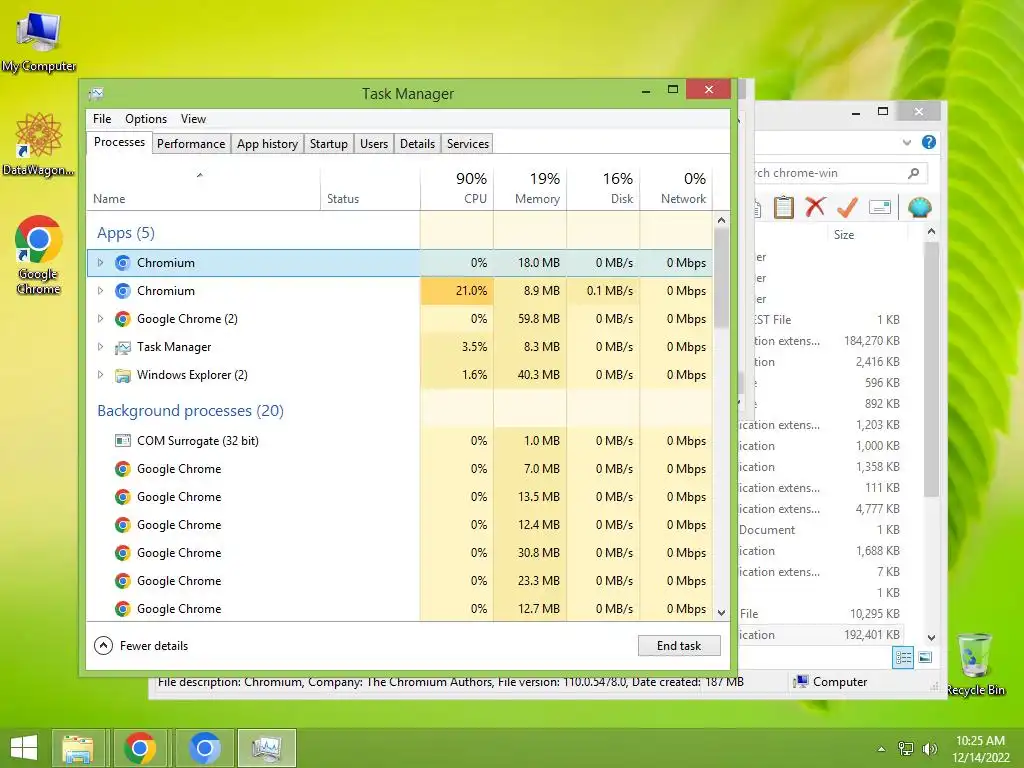Show hidden tray icons arrow

882,749
